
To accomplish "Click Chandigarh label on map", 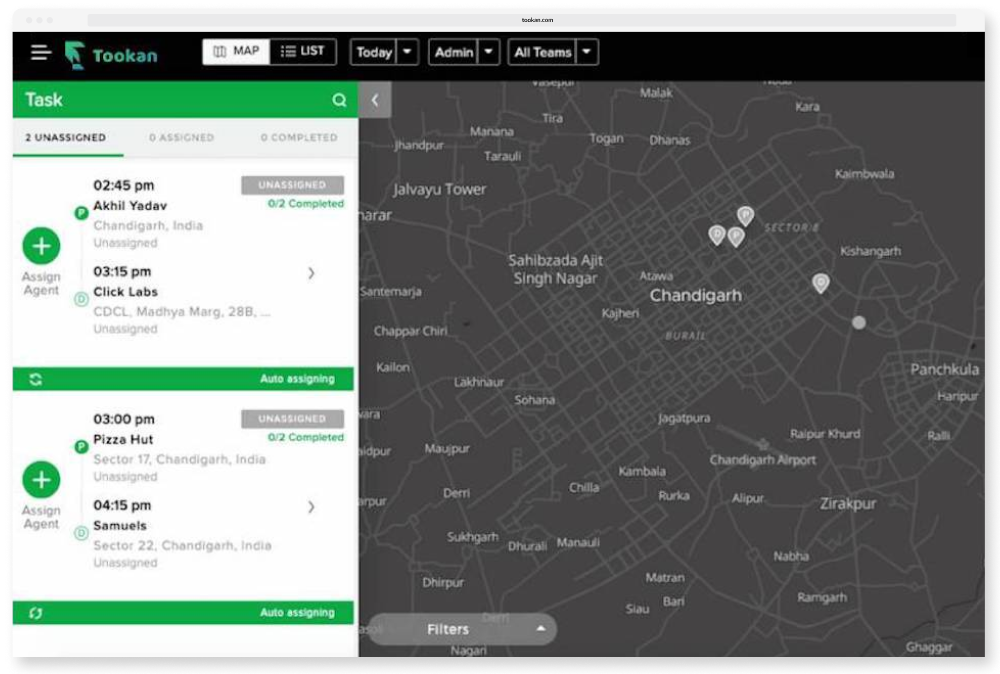I will tap(696, 296).
